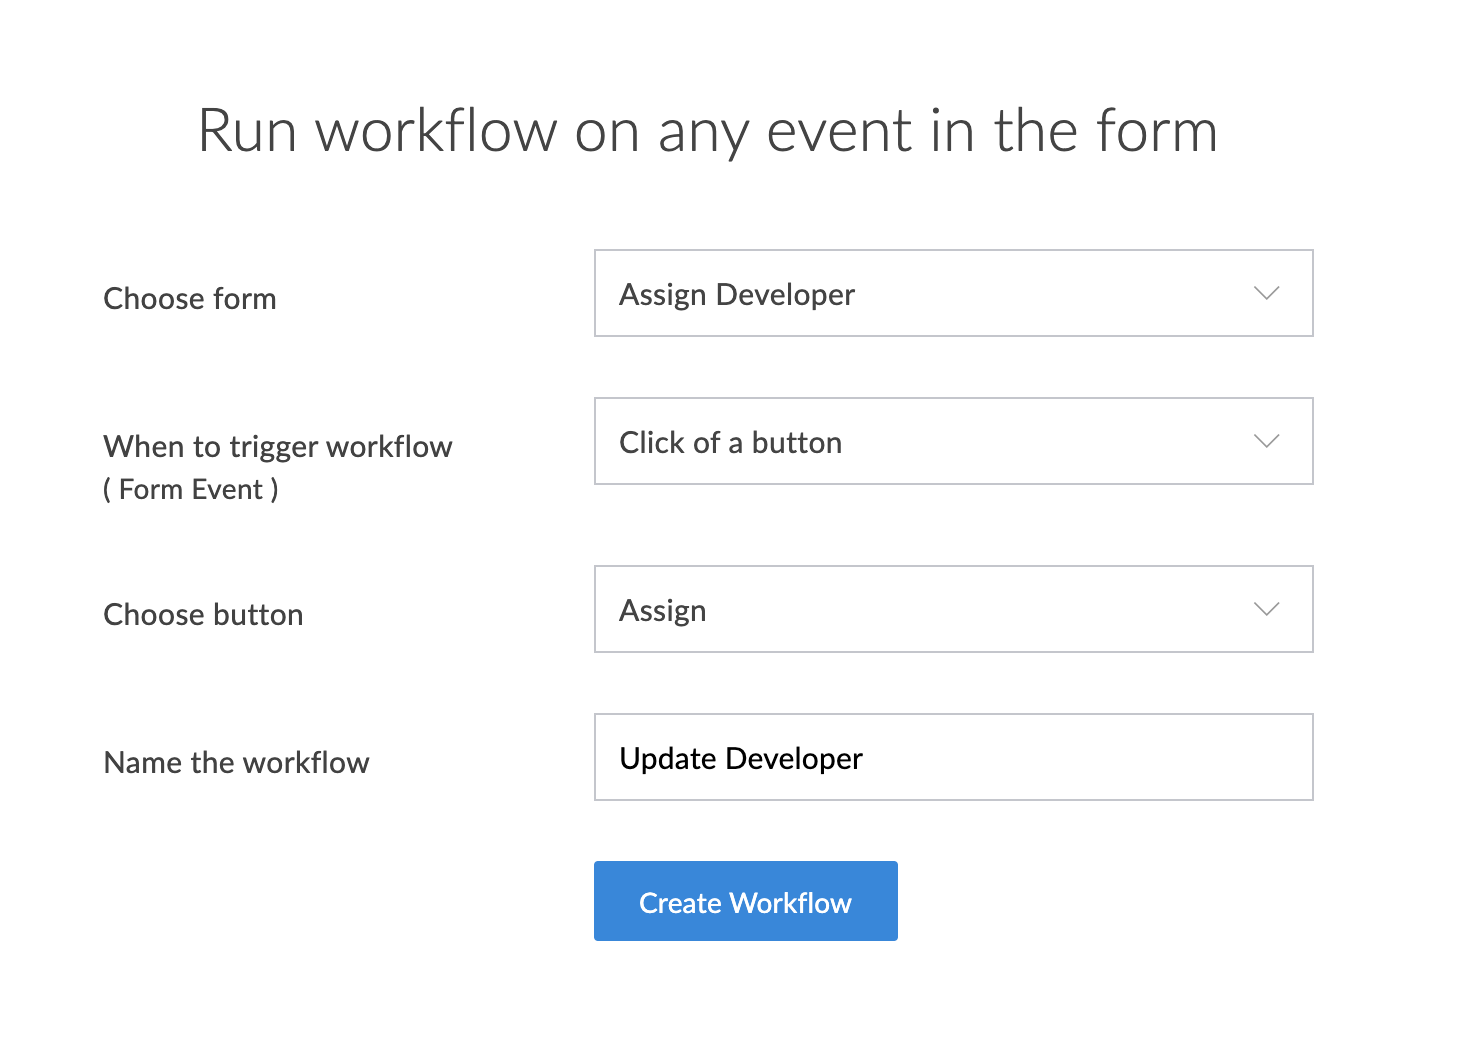The height and width of the screenshot is (1042, 1480).
Task: Click the 'When to trigger workflow' label
Action: 278,447
